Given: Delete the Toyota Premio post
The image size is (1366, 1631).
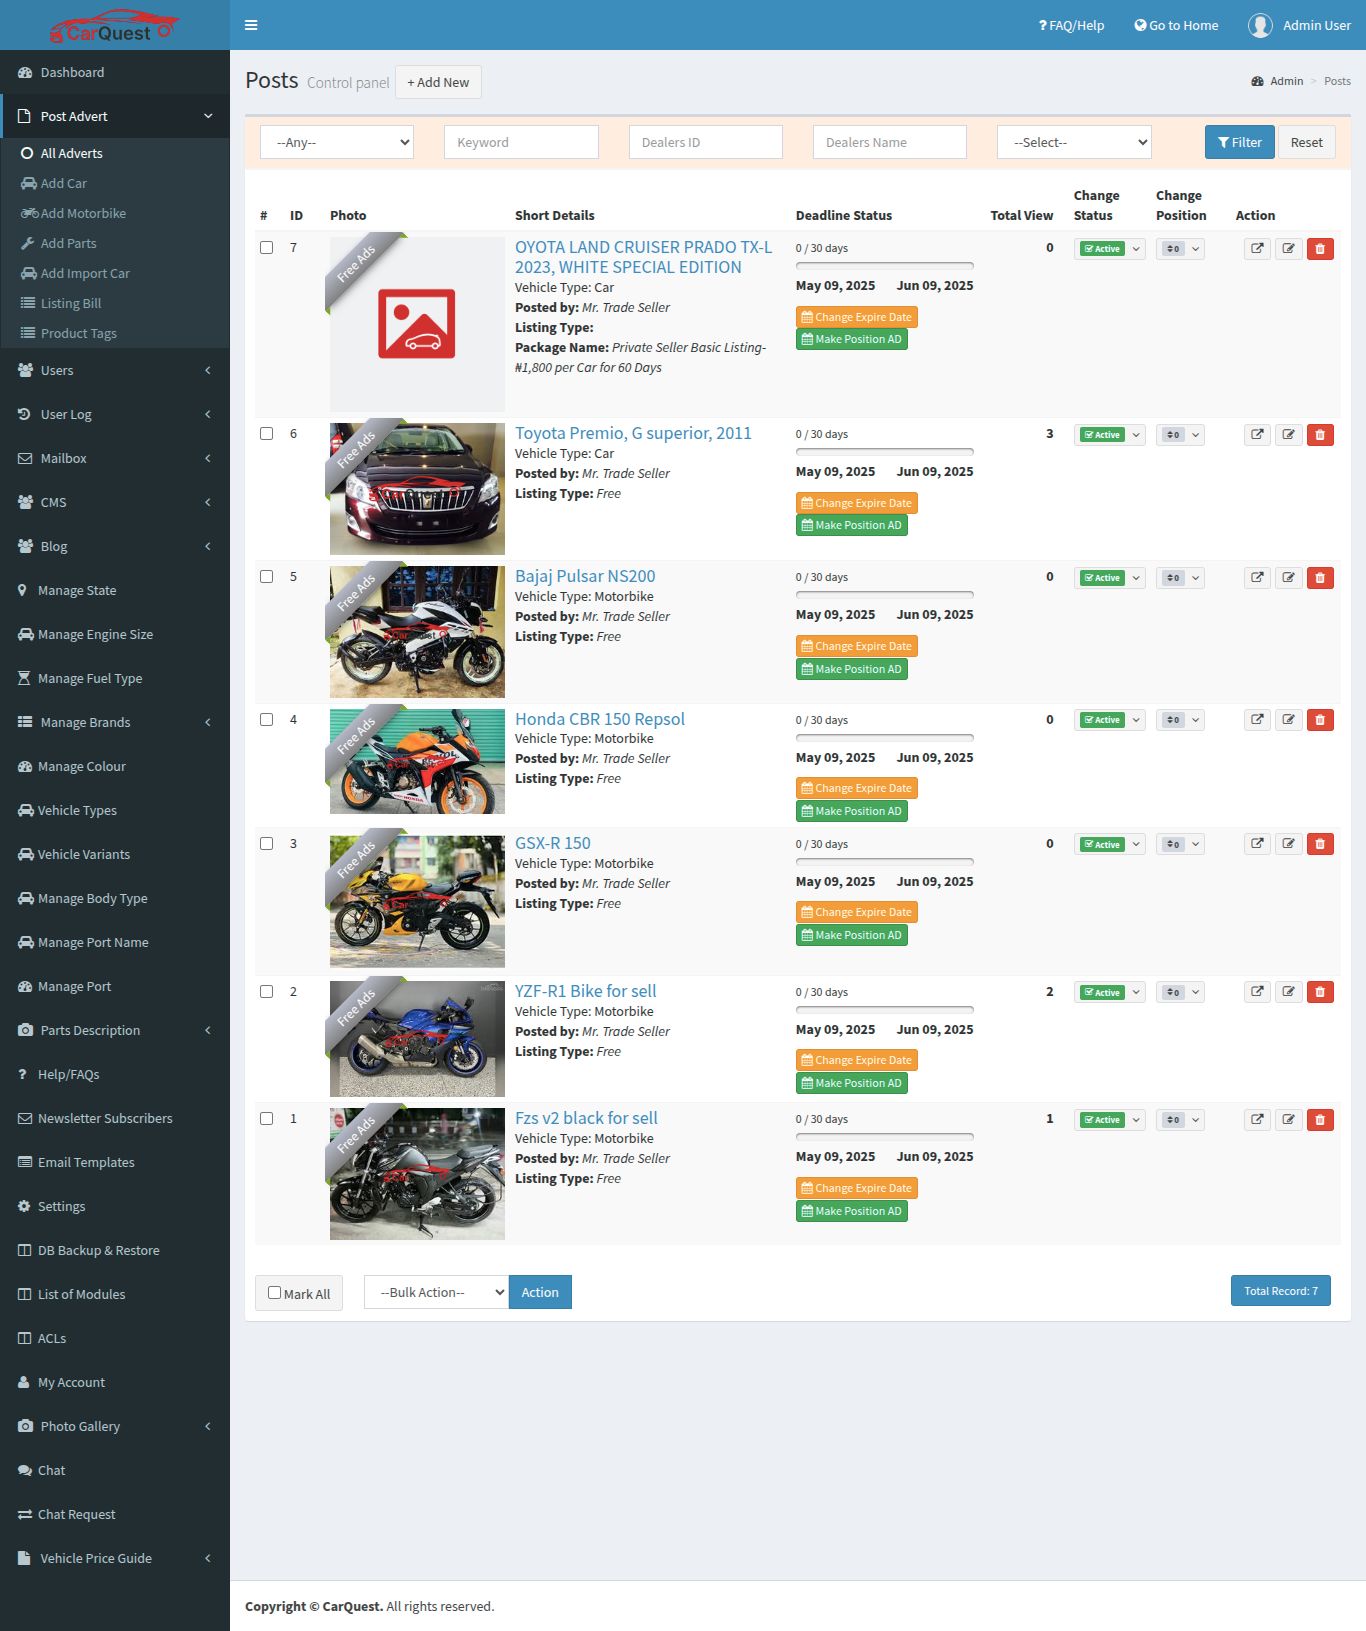Looking at the screenshot, I should (1320, 435).
